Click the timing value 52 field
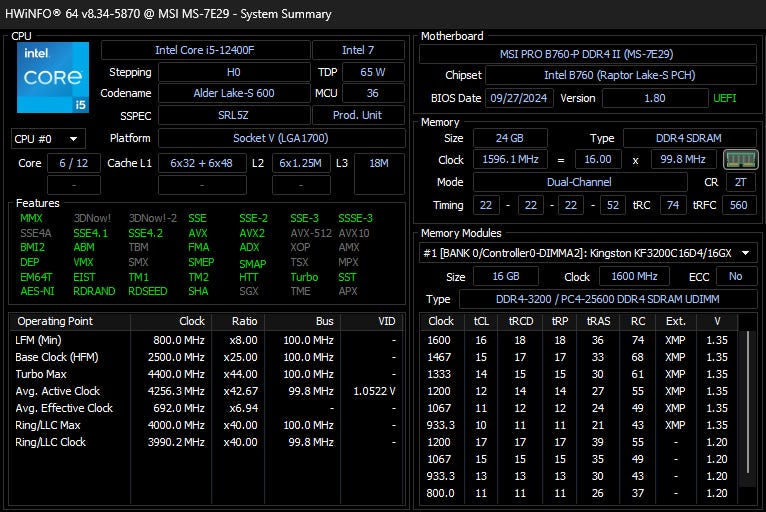The image size is (766, 512). [613, 205]
